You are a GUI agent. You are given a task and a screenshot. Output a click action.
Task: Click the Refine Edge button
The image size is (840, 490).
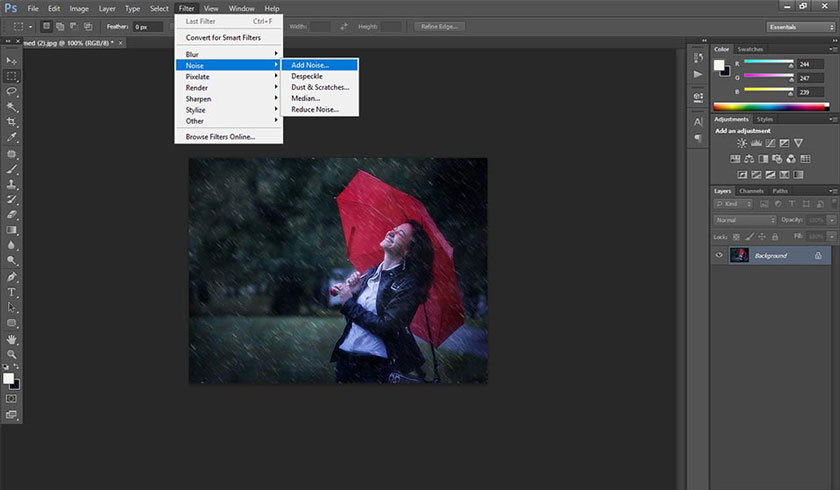tap(439, 26)
